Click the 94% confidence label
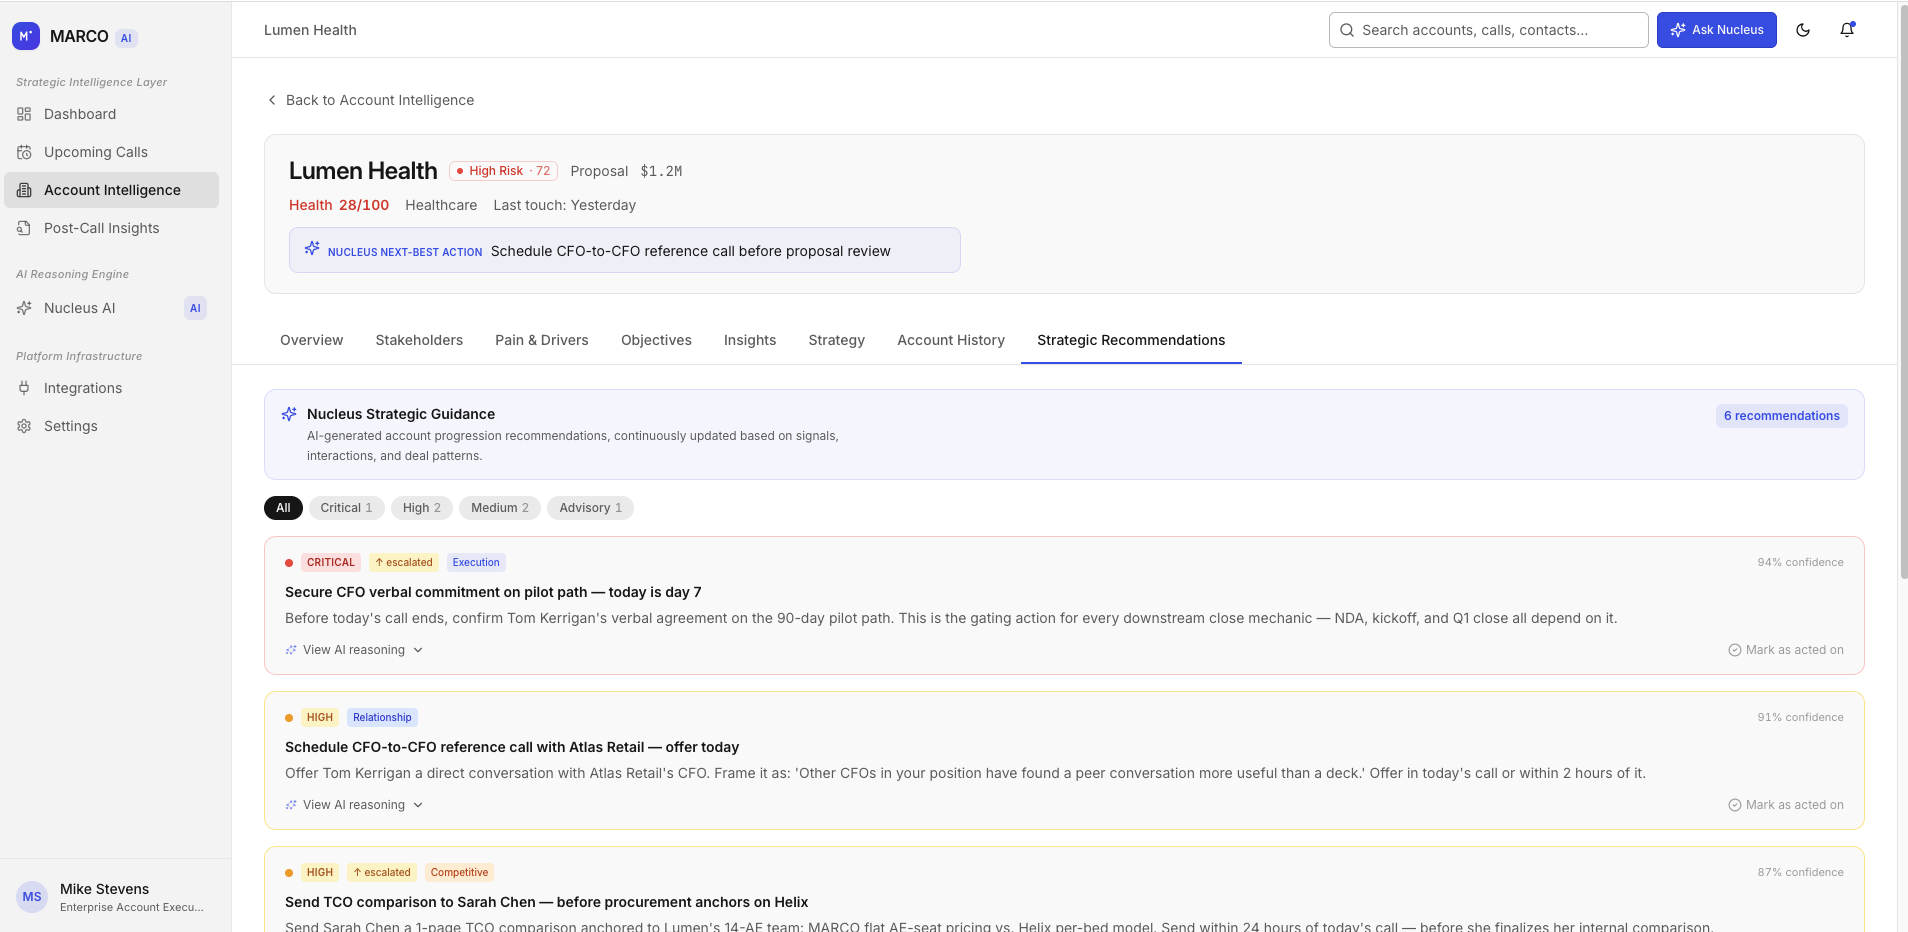The image size is (1908, 932). [x=1800, y=563]
